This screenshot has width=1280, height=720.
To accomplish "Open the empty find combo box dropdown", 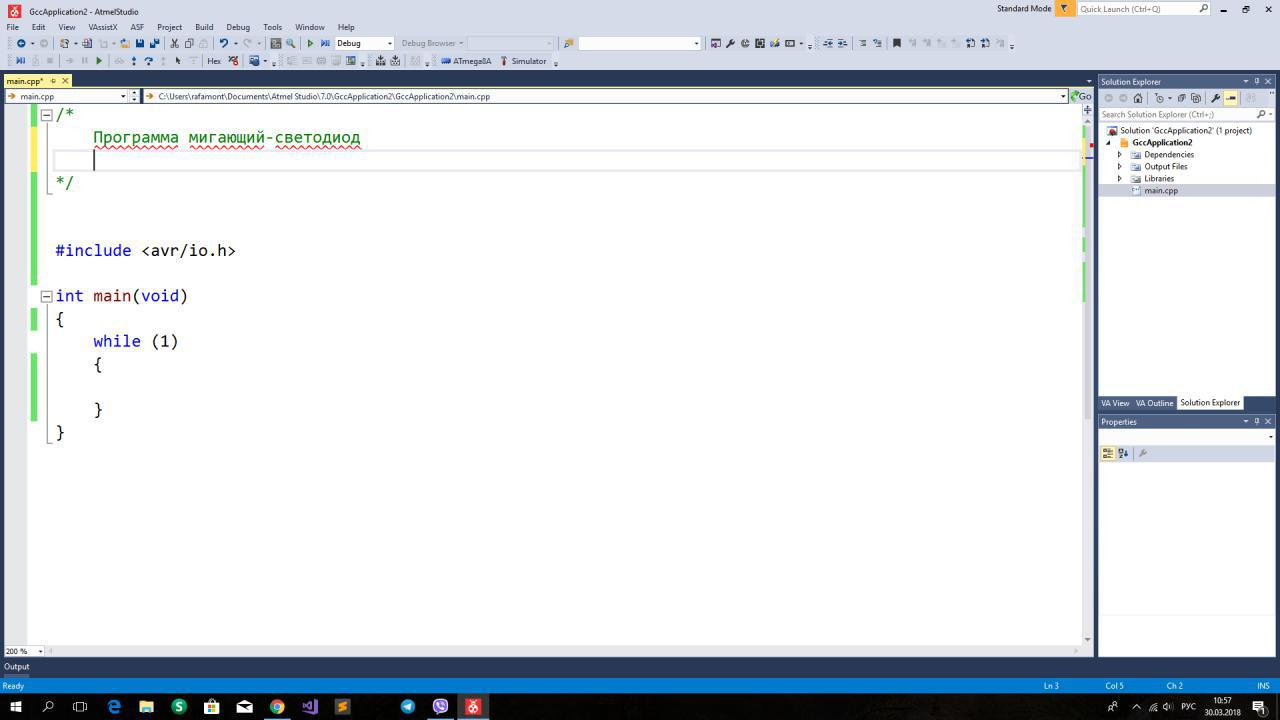I will [696, 43].
